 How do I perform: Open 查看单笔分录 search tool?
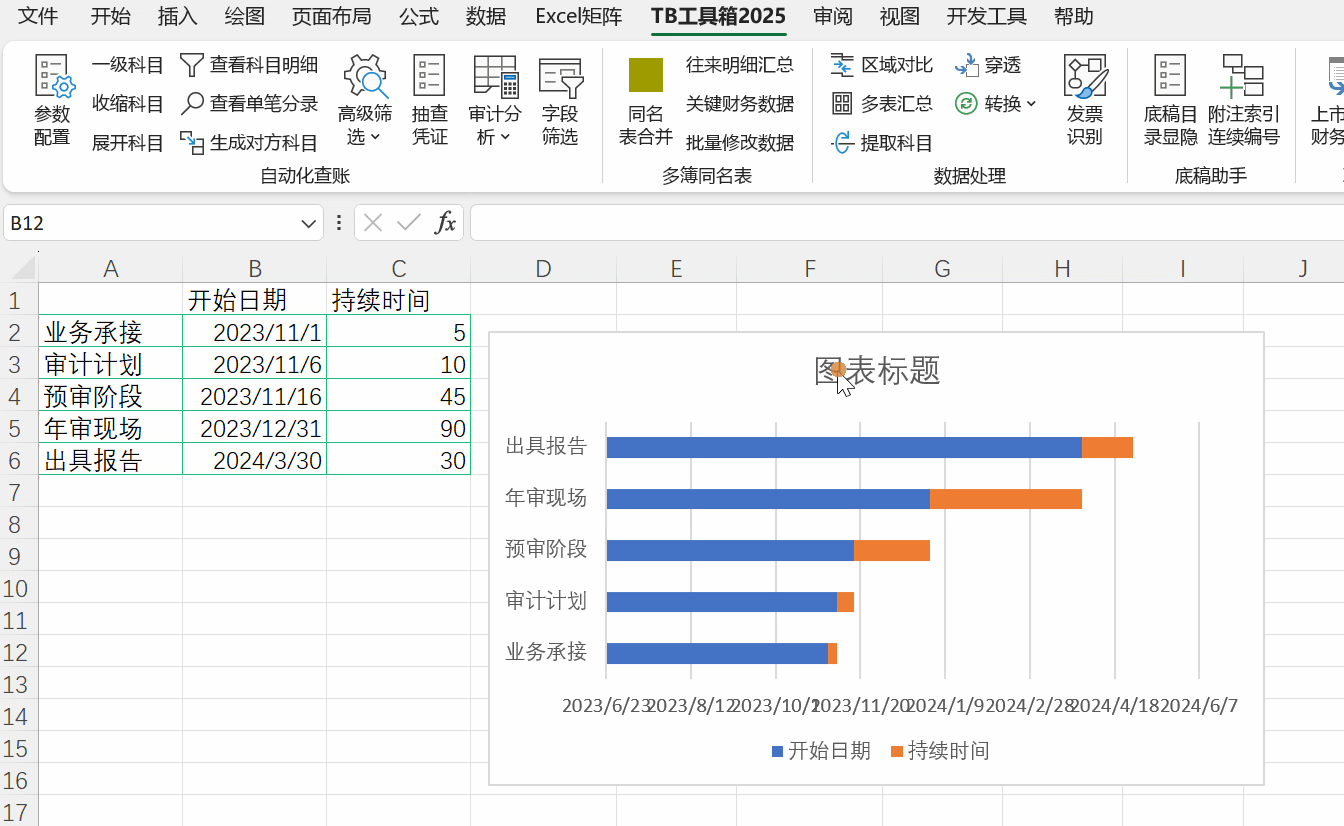(x=249, y=104)
